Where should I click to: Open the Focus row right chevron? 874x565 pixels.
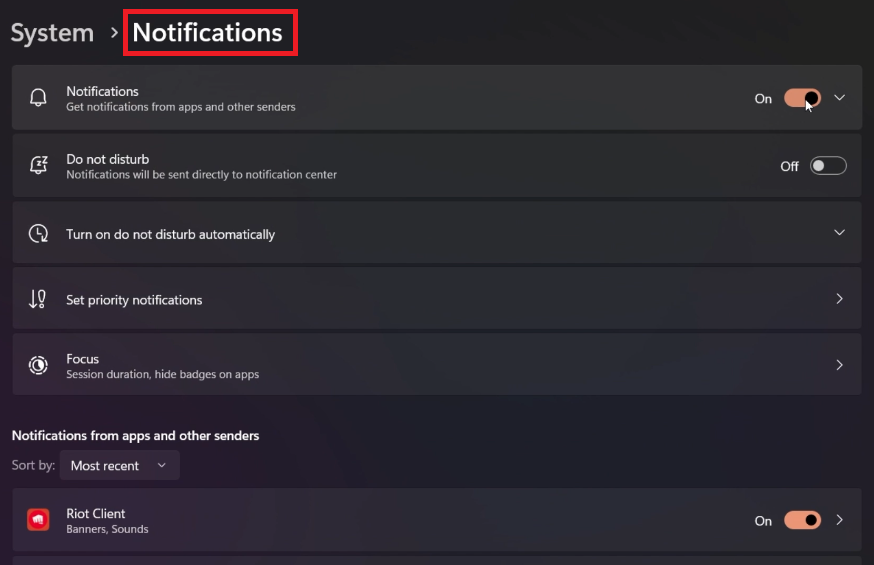coord(840,365)
